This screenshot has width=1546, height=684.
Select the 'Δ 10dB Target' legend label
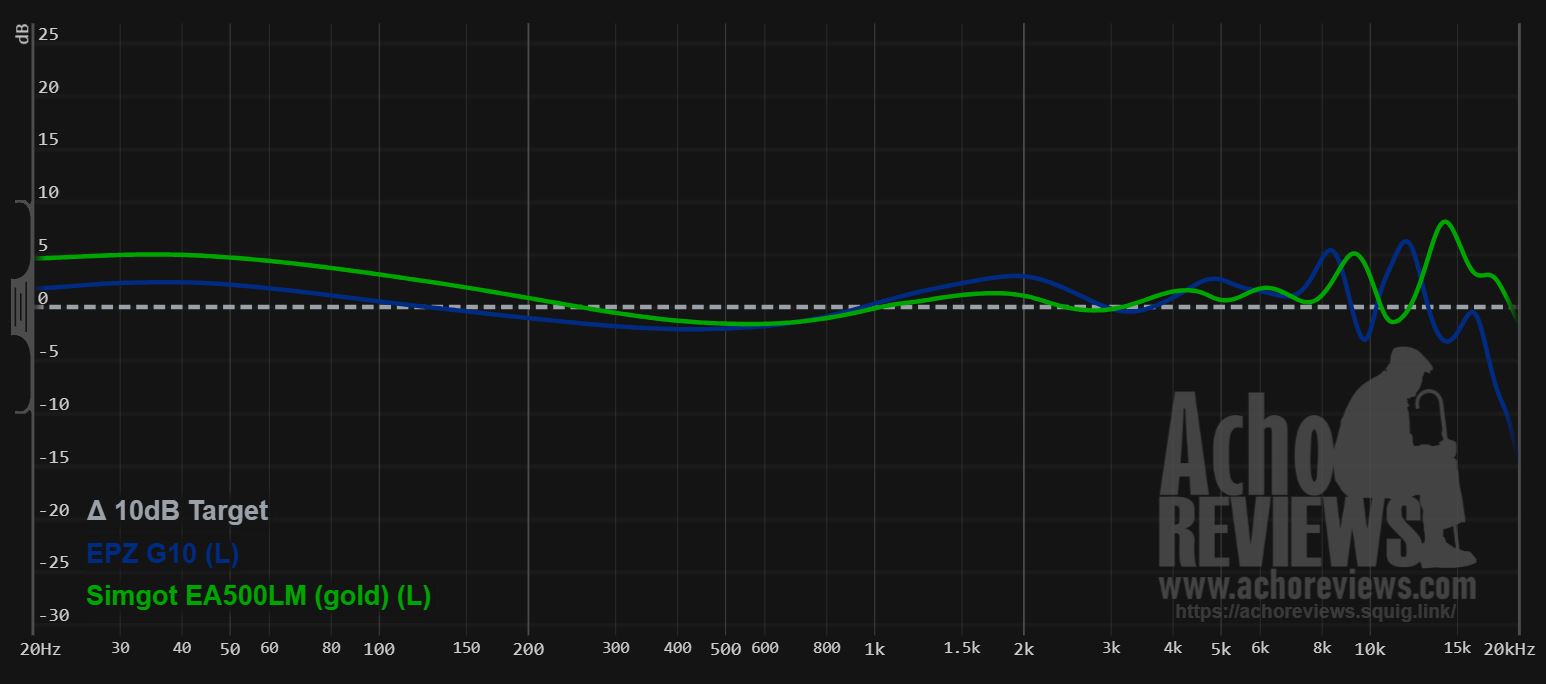click(177, 510)
